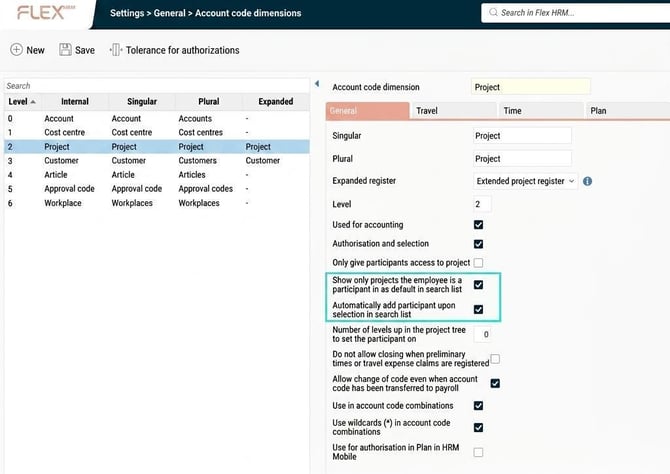Click the Save floppy disk icon
Viewport: 670px width, 474px height.
coord(65,50)
